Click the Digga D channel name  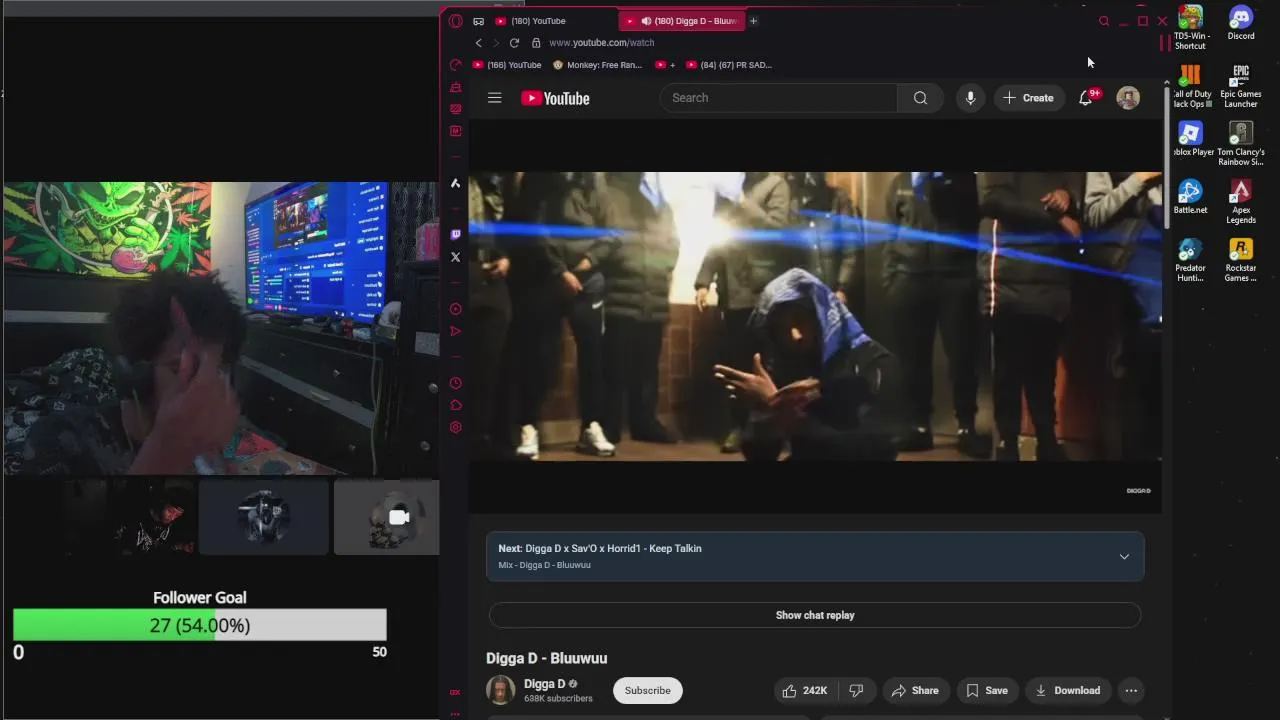coord(544,684)
